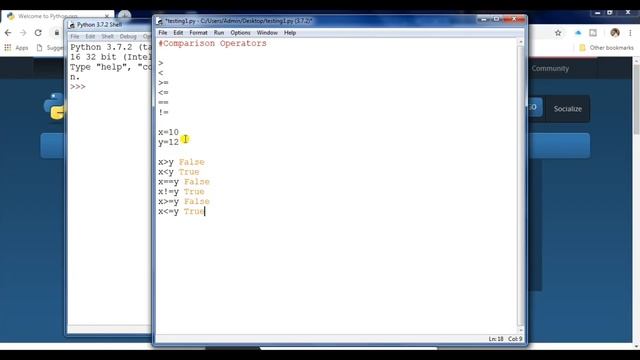Click the x>=y False line

coord(184,201)
